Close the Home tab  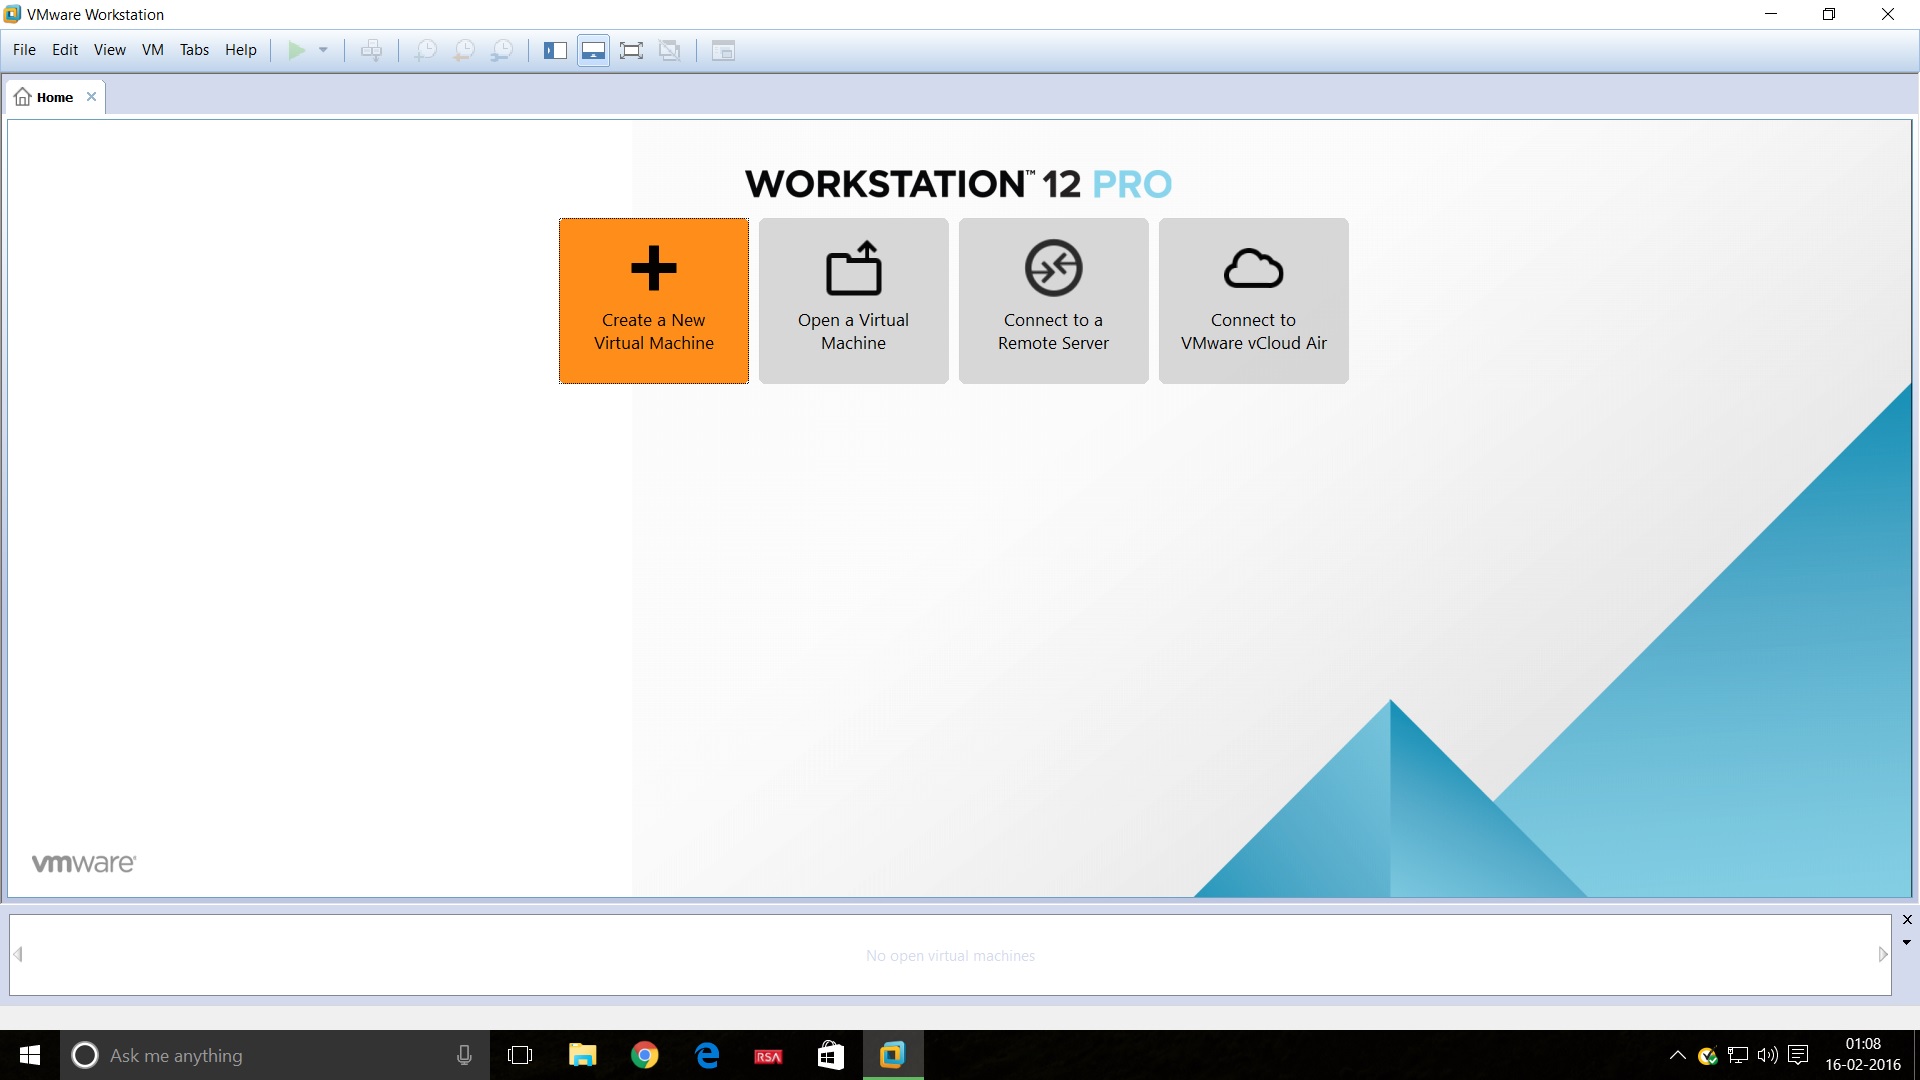tap(91, 97)
